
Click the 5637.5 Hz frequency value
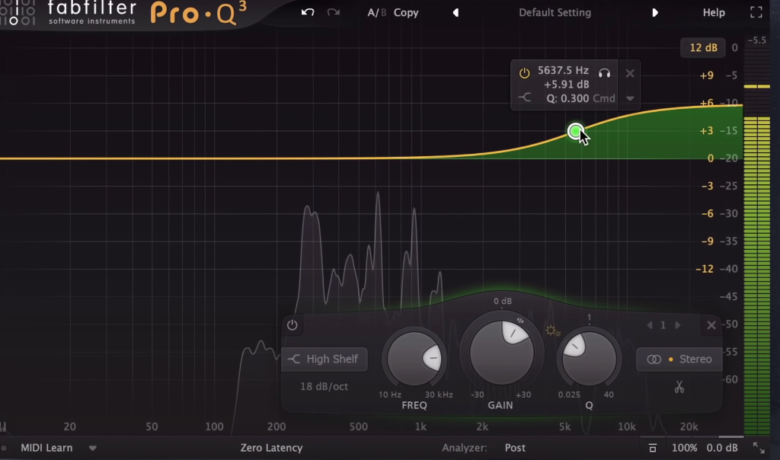coord(563,71)
